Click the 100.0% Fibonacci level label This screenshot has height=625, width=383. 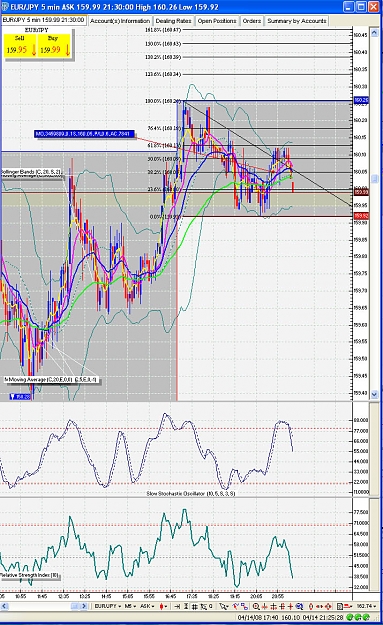pyautogui.click(x=163, y=101)
